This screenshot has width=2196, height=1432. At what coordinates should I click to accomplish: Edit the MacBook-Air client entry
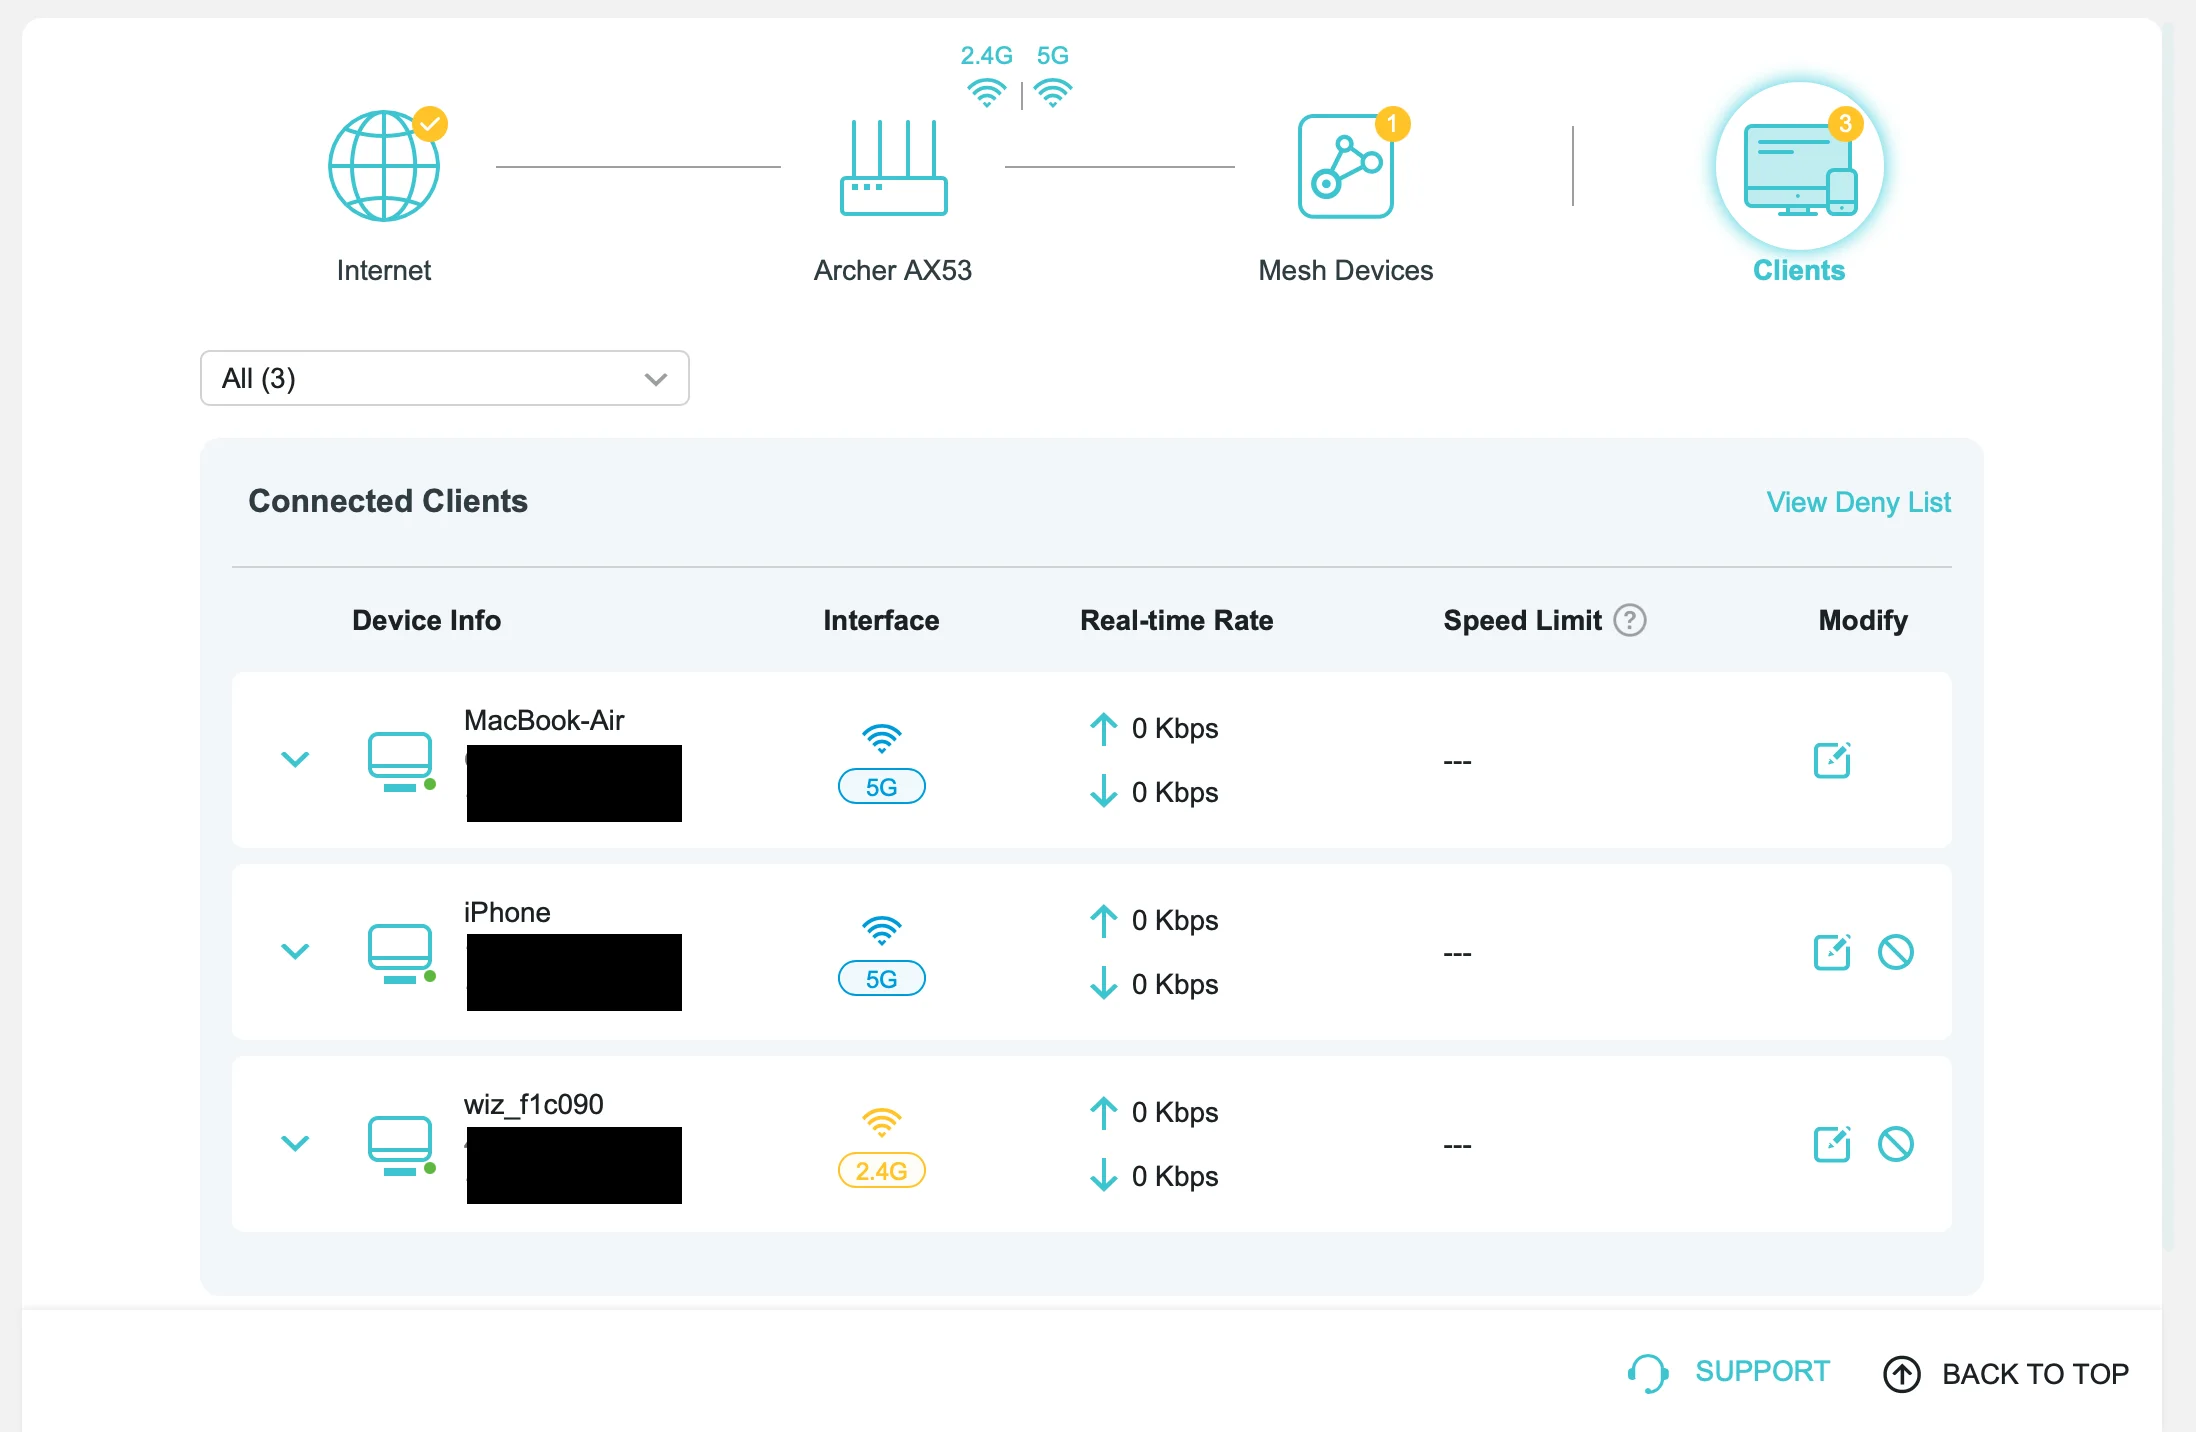pos(1832,760)
